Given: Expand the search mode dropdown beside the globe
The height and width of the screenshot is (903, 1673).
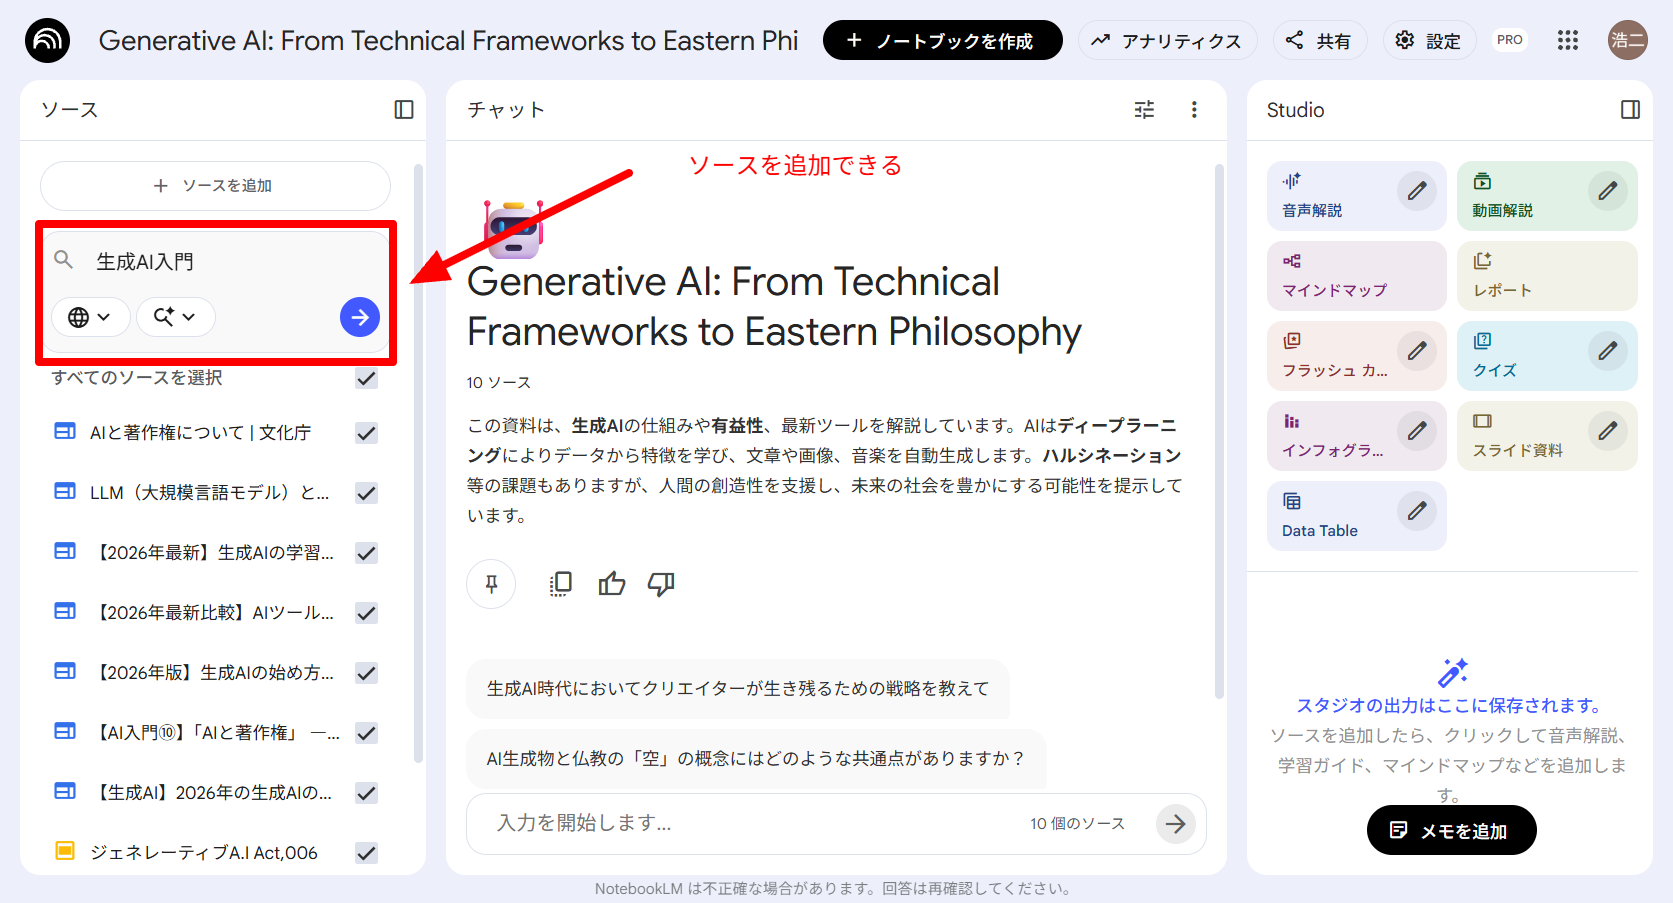Looking at the screenshot, I should tap(175, 317).
